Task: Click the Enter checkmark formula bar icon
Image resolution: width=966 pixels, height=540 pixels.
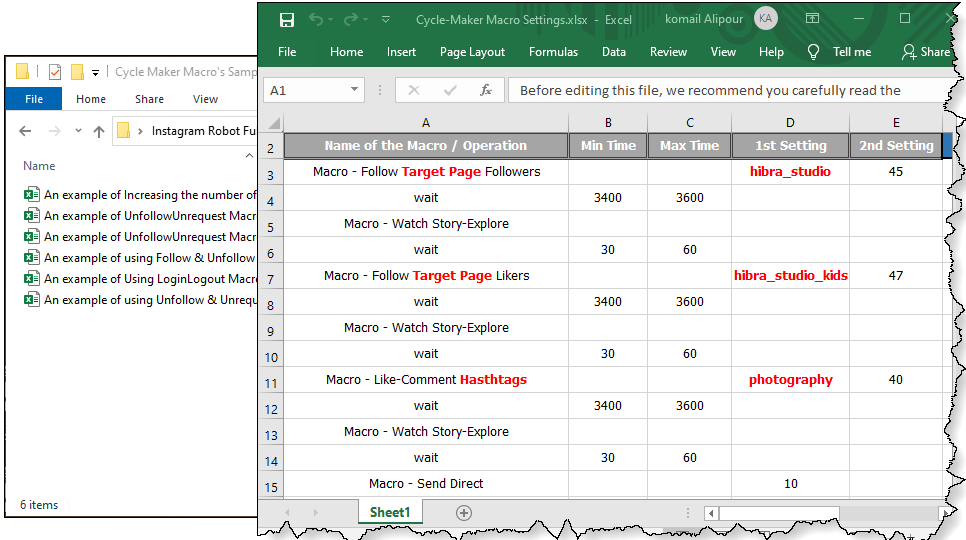Action: pyautogui.click(x=450, y=91)
